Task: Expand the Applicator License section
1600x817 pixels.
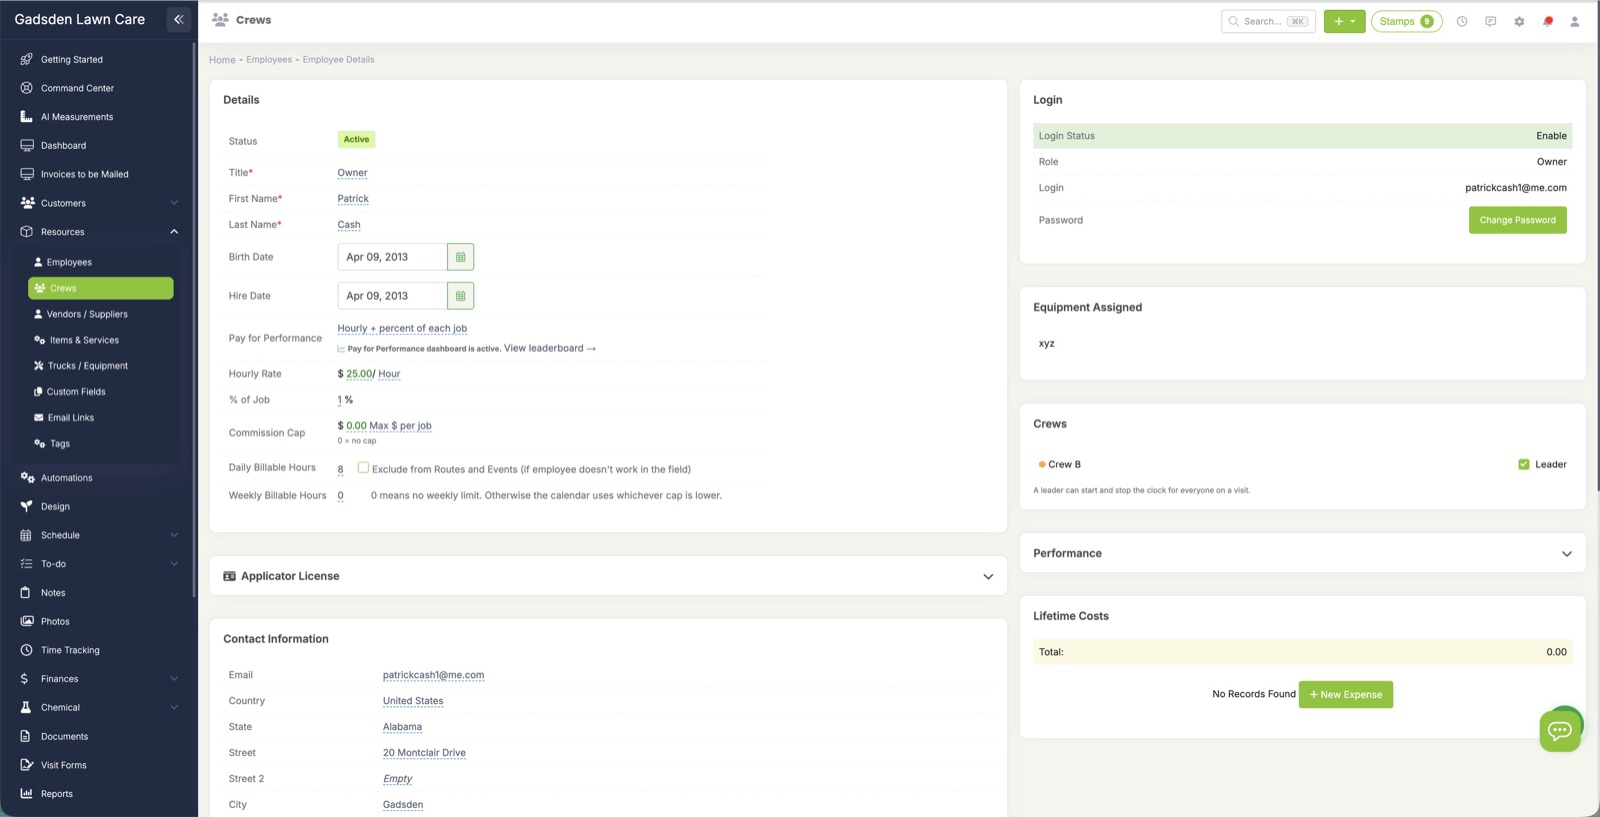Action: click(988, 577)
